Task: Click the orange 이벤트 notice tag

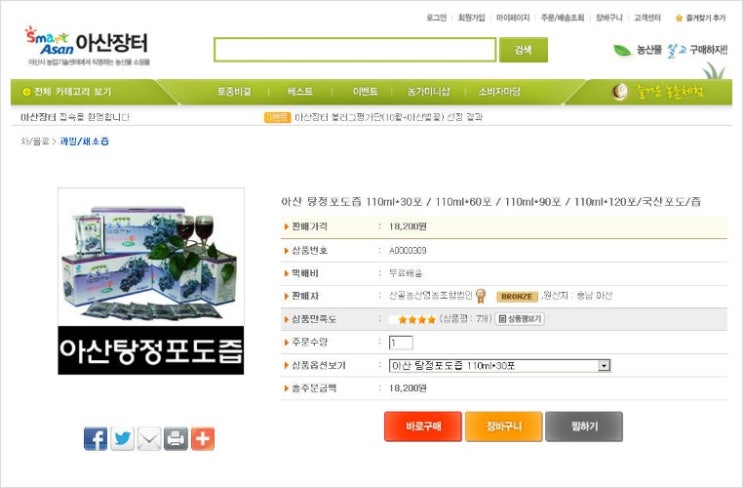Action: point(277,117)
